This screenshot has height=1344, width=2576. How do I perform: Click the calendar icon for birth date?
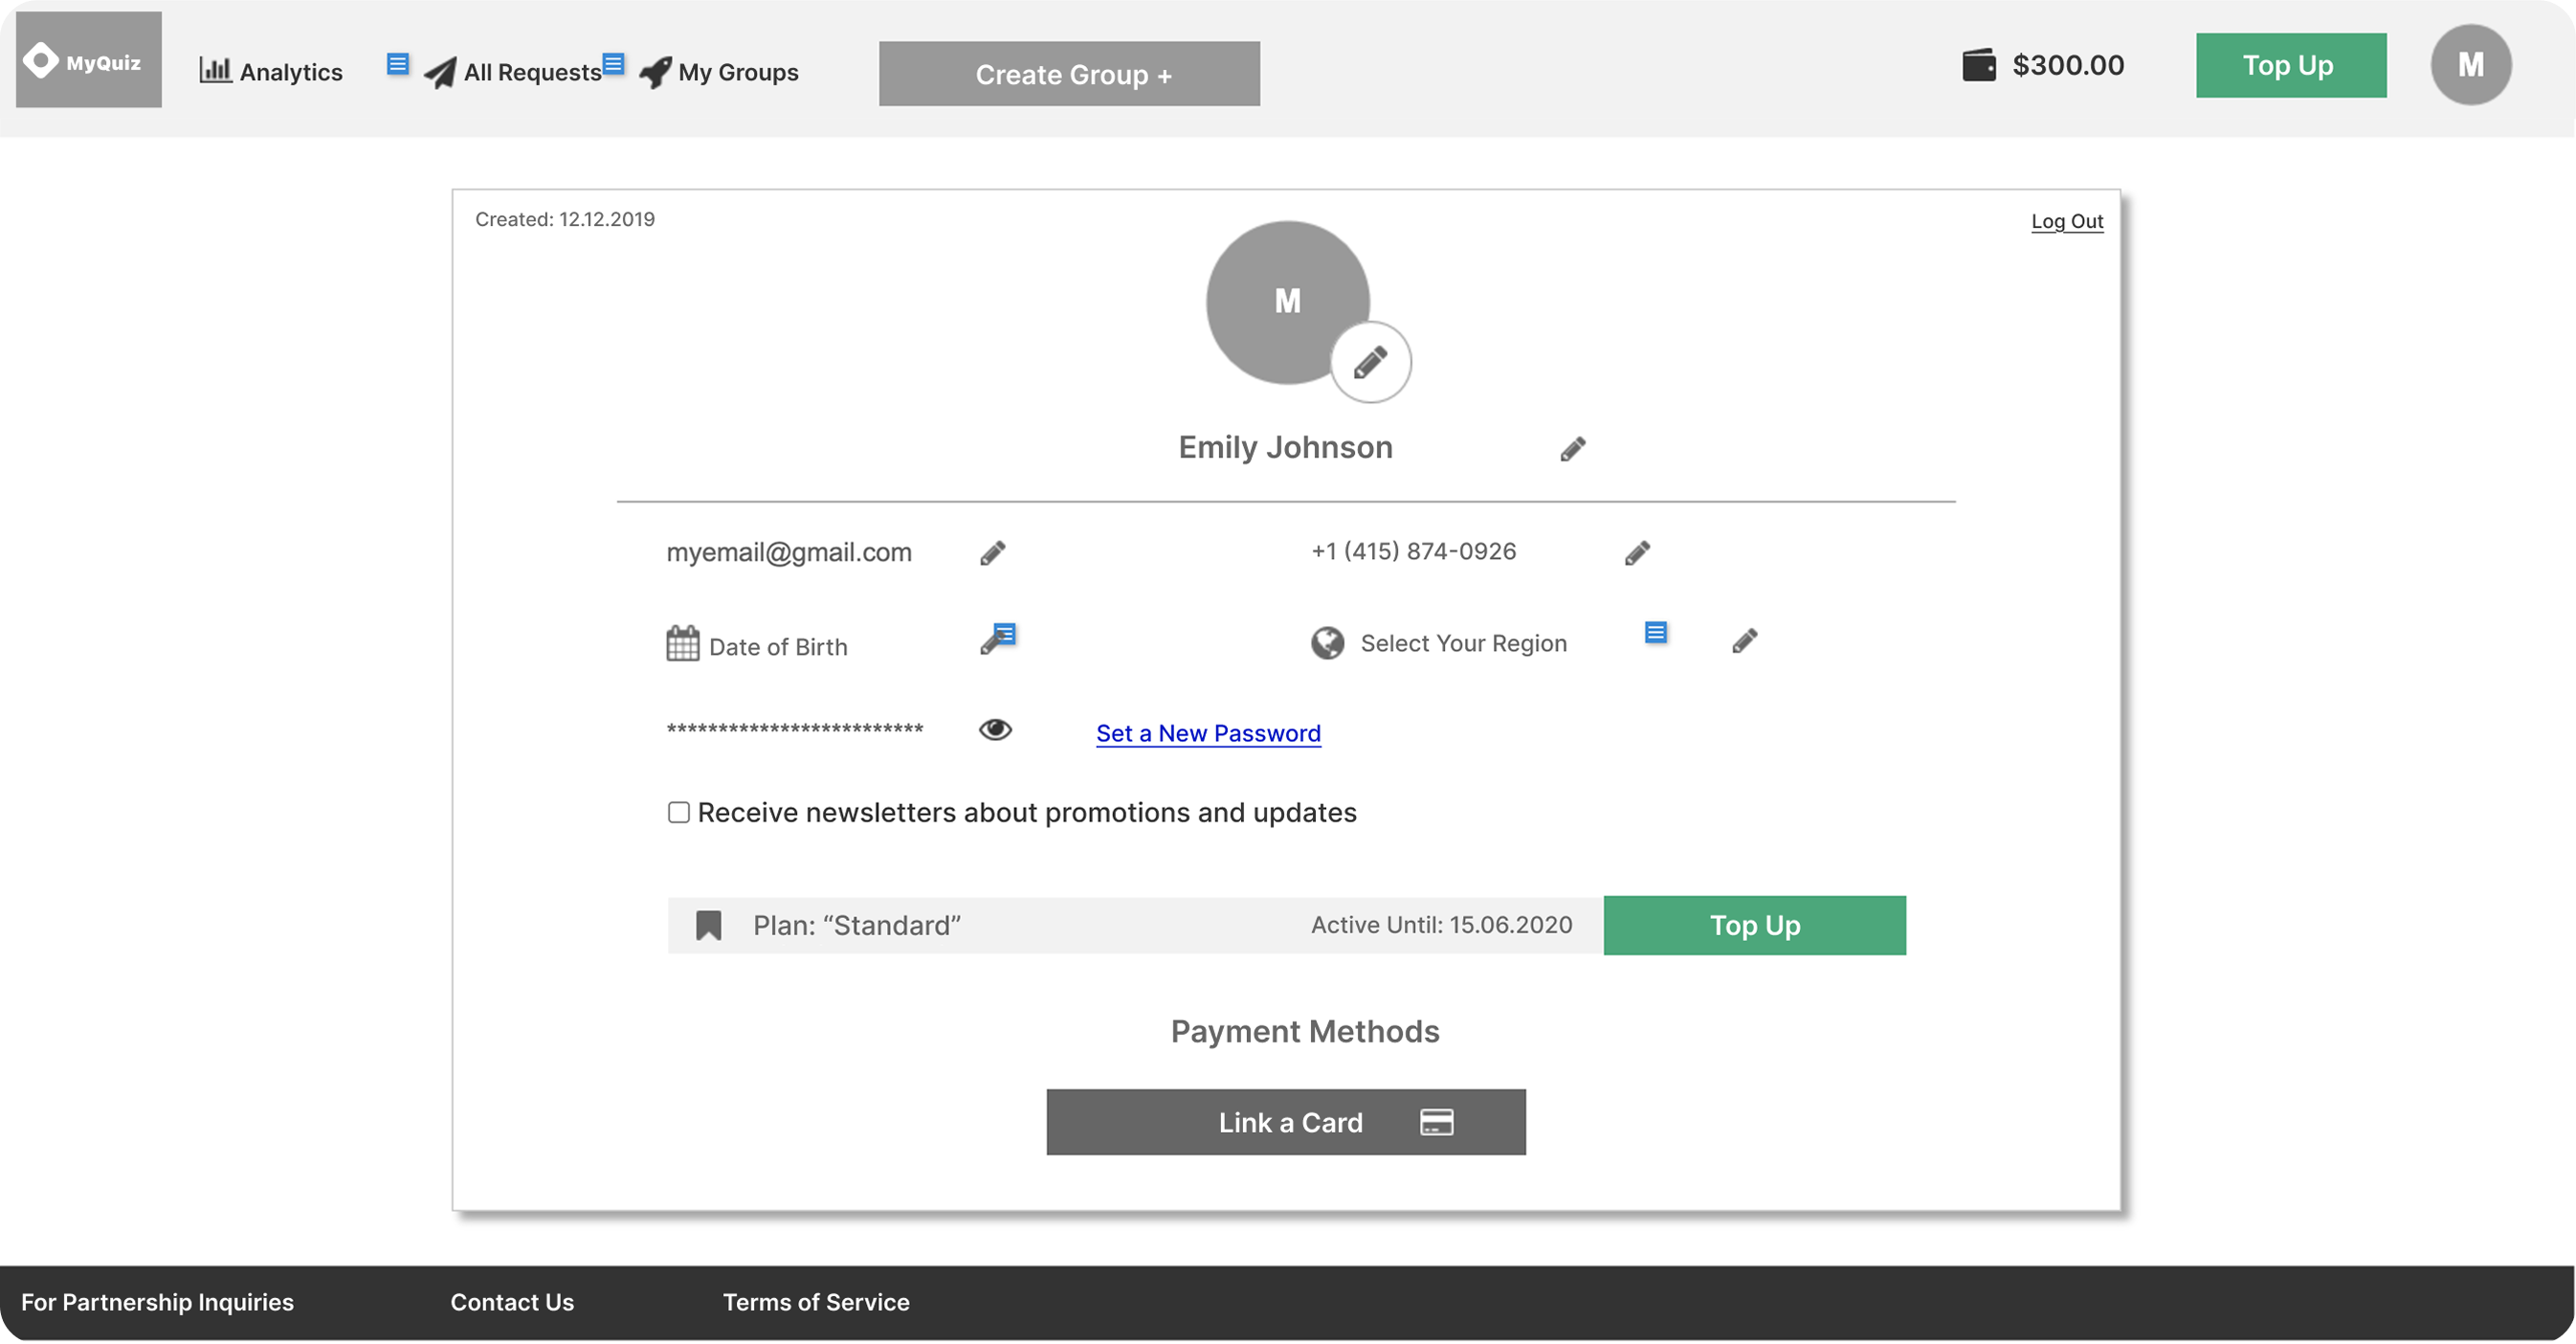(683, 643)
